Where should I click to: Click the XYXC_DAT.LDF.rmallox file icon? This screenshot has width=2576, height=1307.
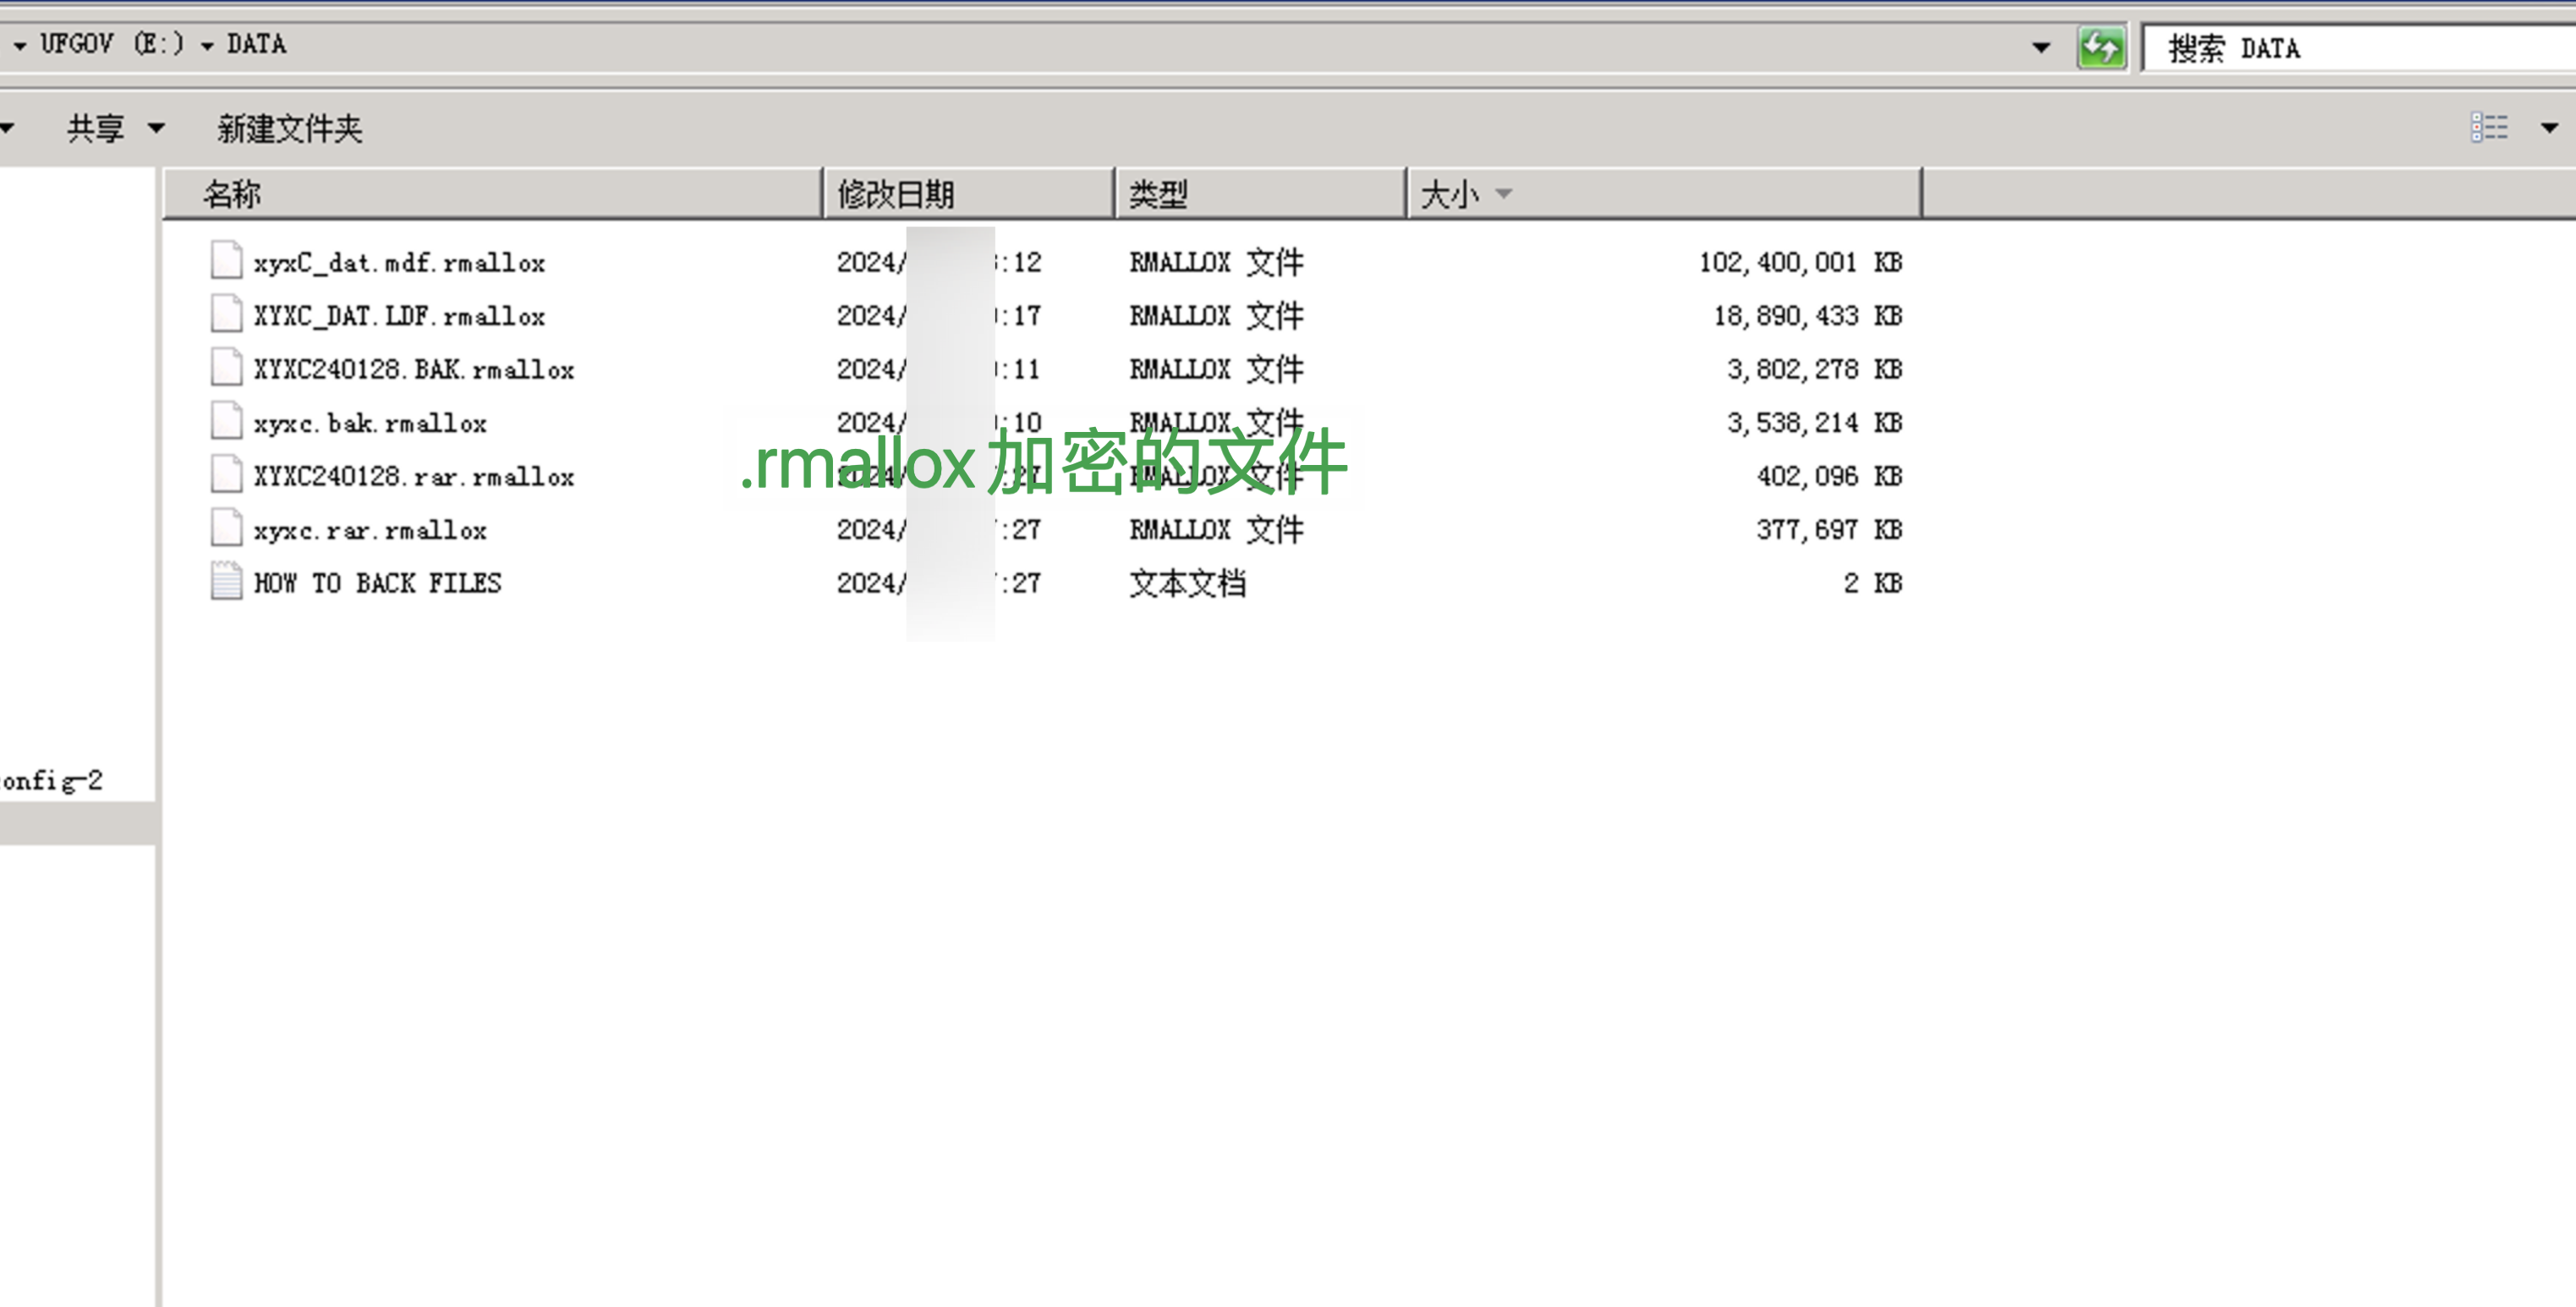point(226,314)
